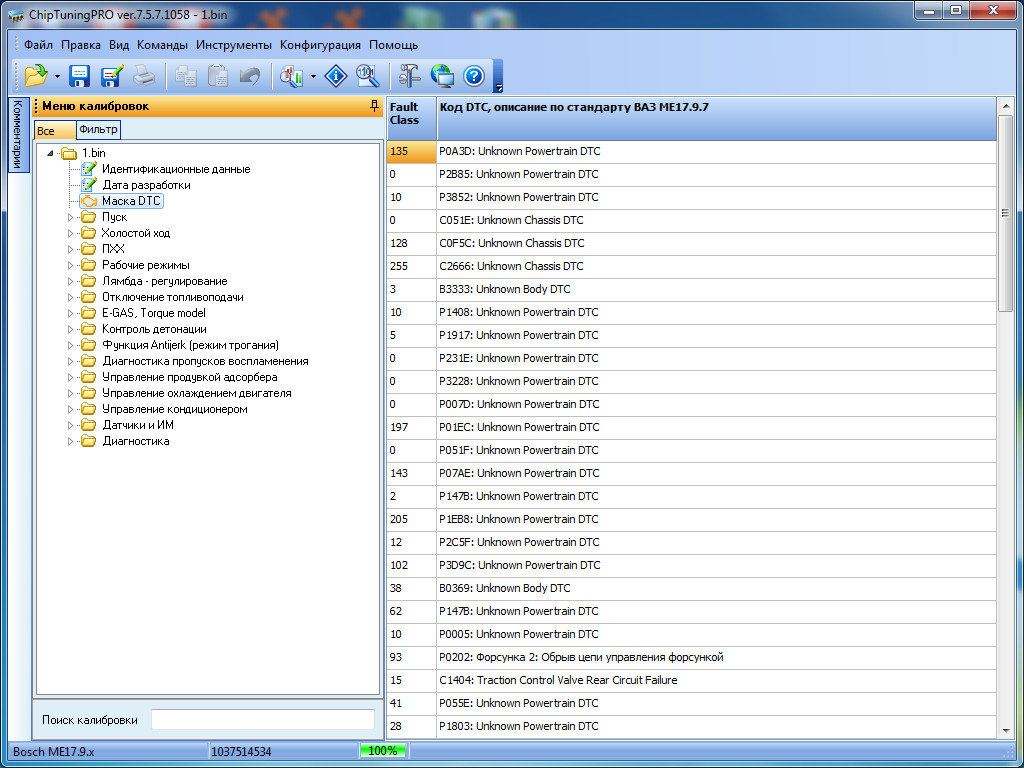1024x768 pixels.
Task: Open the help question mark icon
Action: point(473,75)
